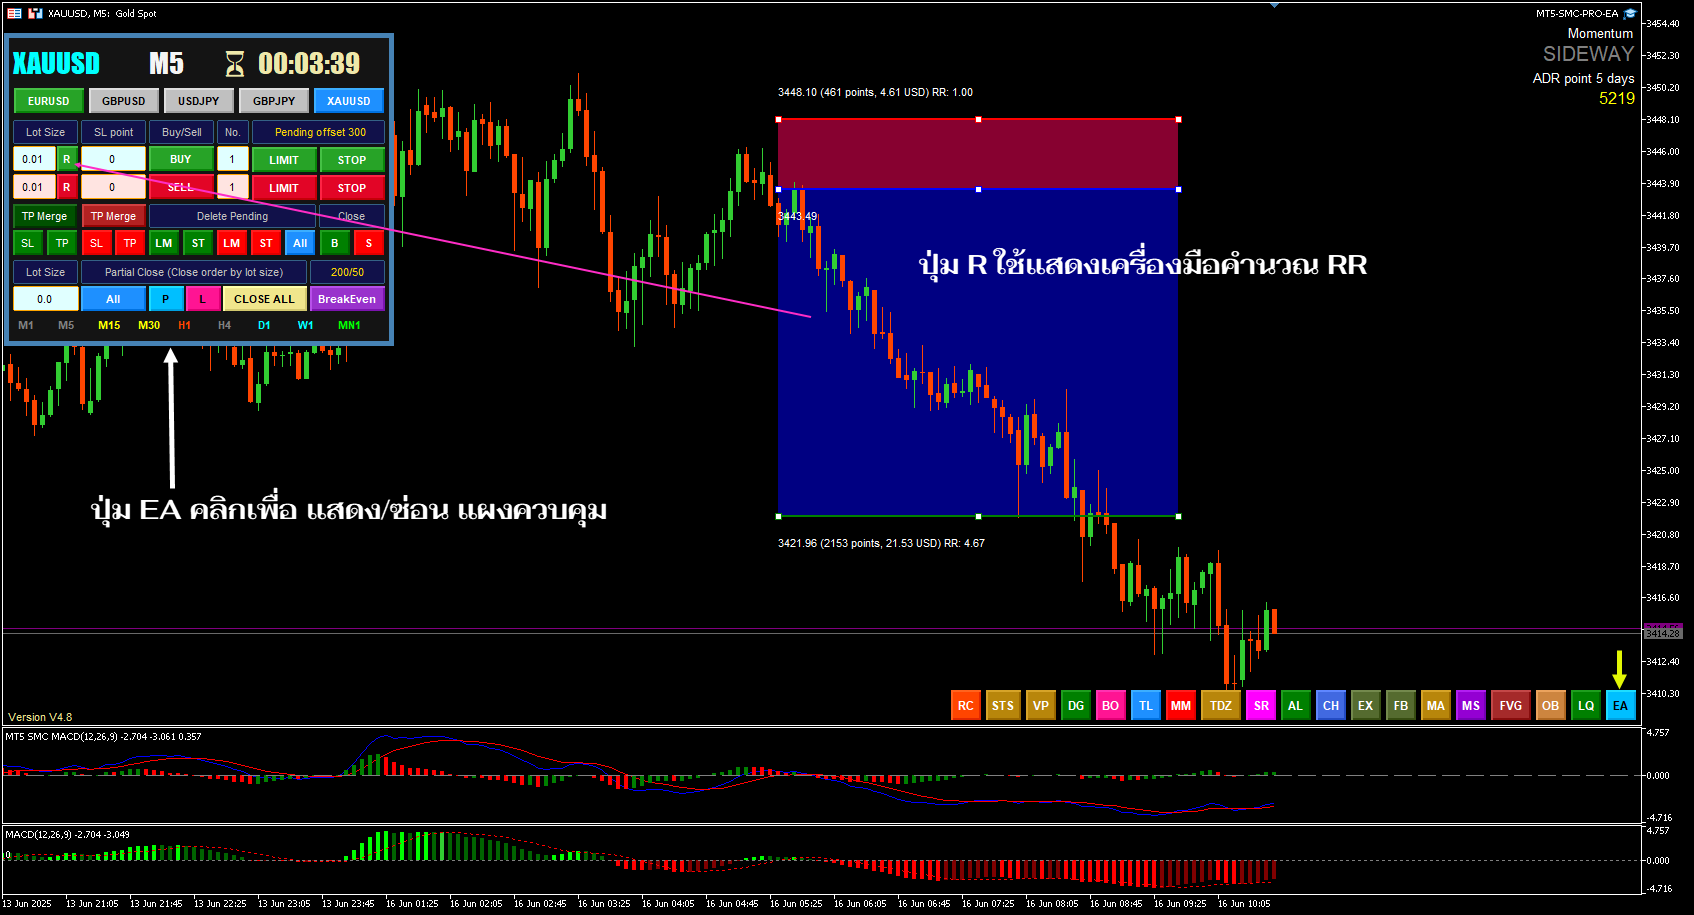Switch to the GBPJPY symbol
1694x915 pixels.
tap(274, 101)
